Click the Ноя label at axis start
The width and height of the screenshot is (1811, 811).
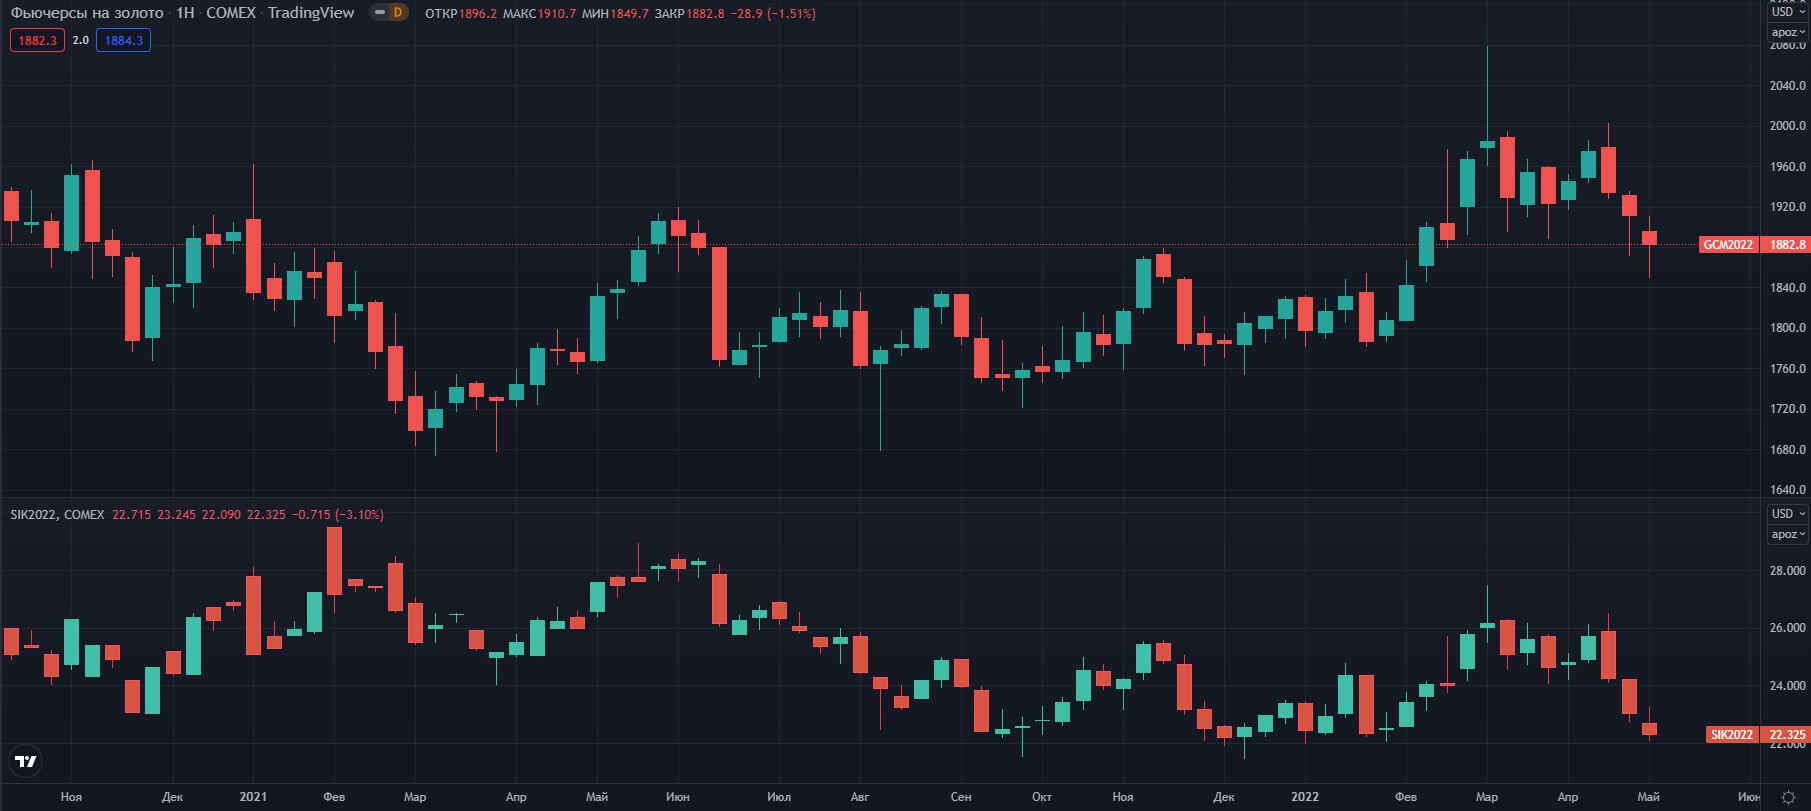click(71, 797)
